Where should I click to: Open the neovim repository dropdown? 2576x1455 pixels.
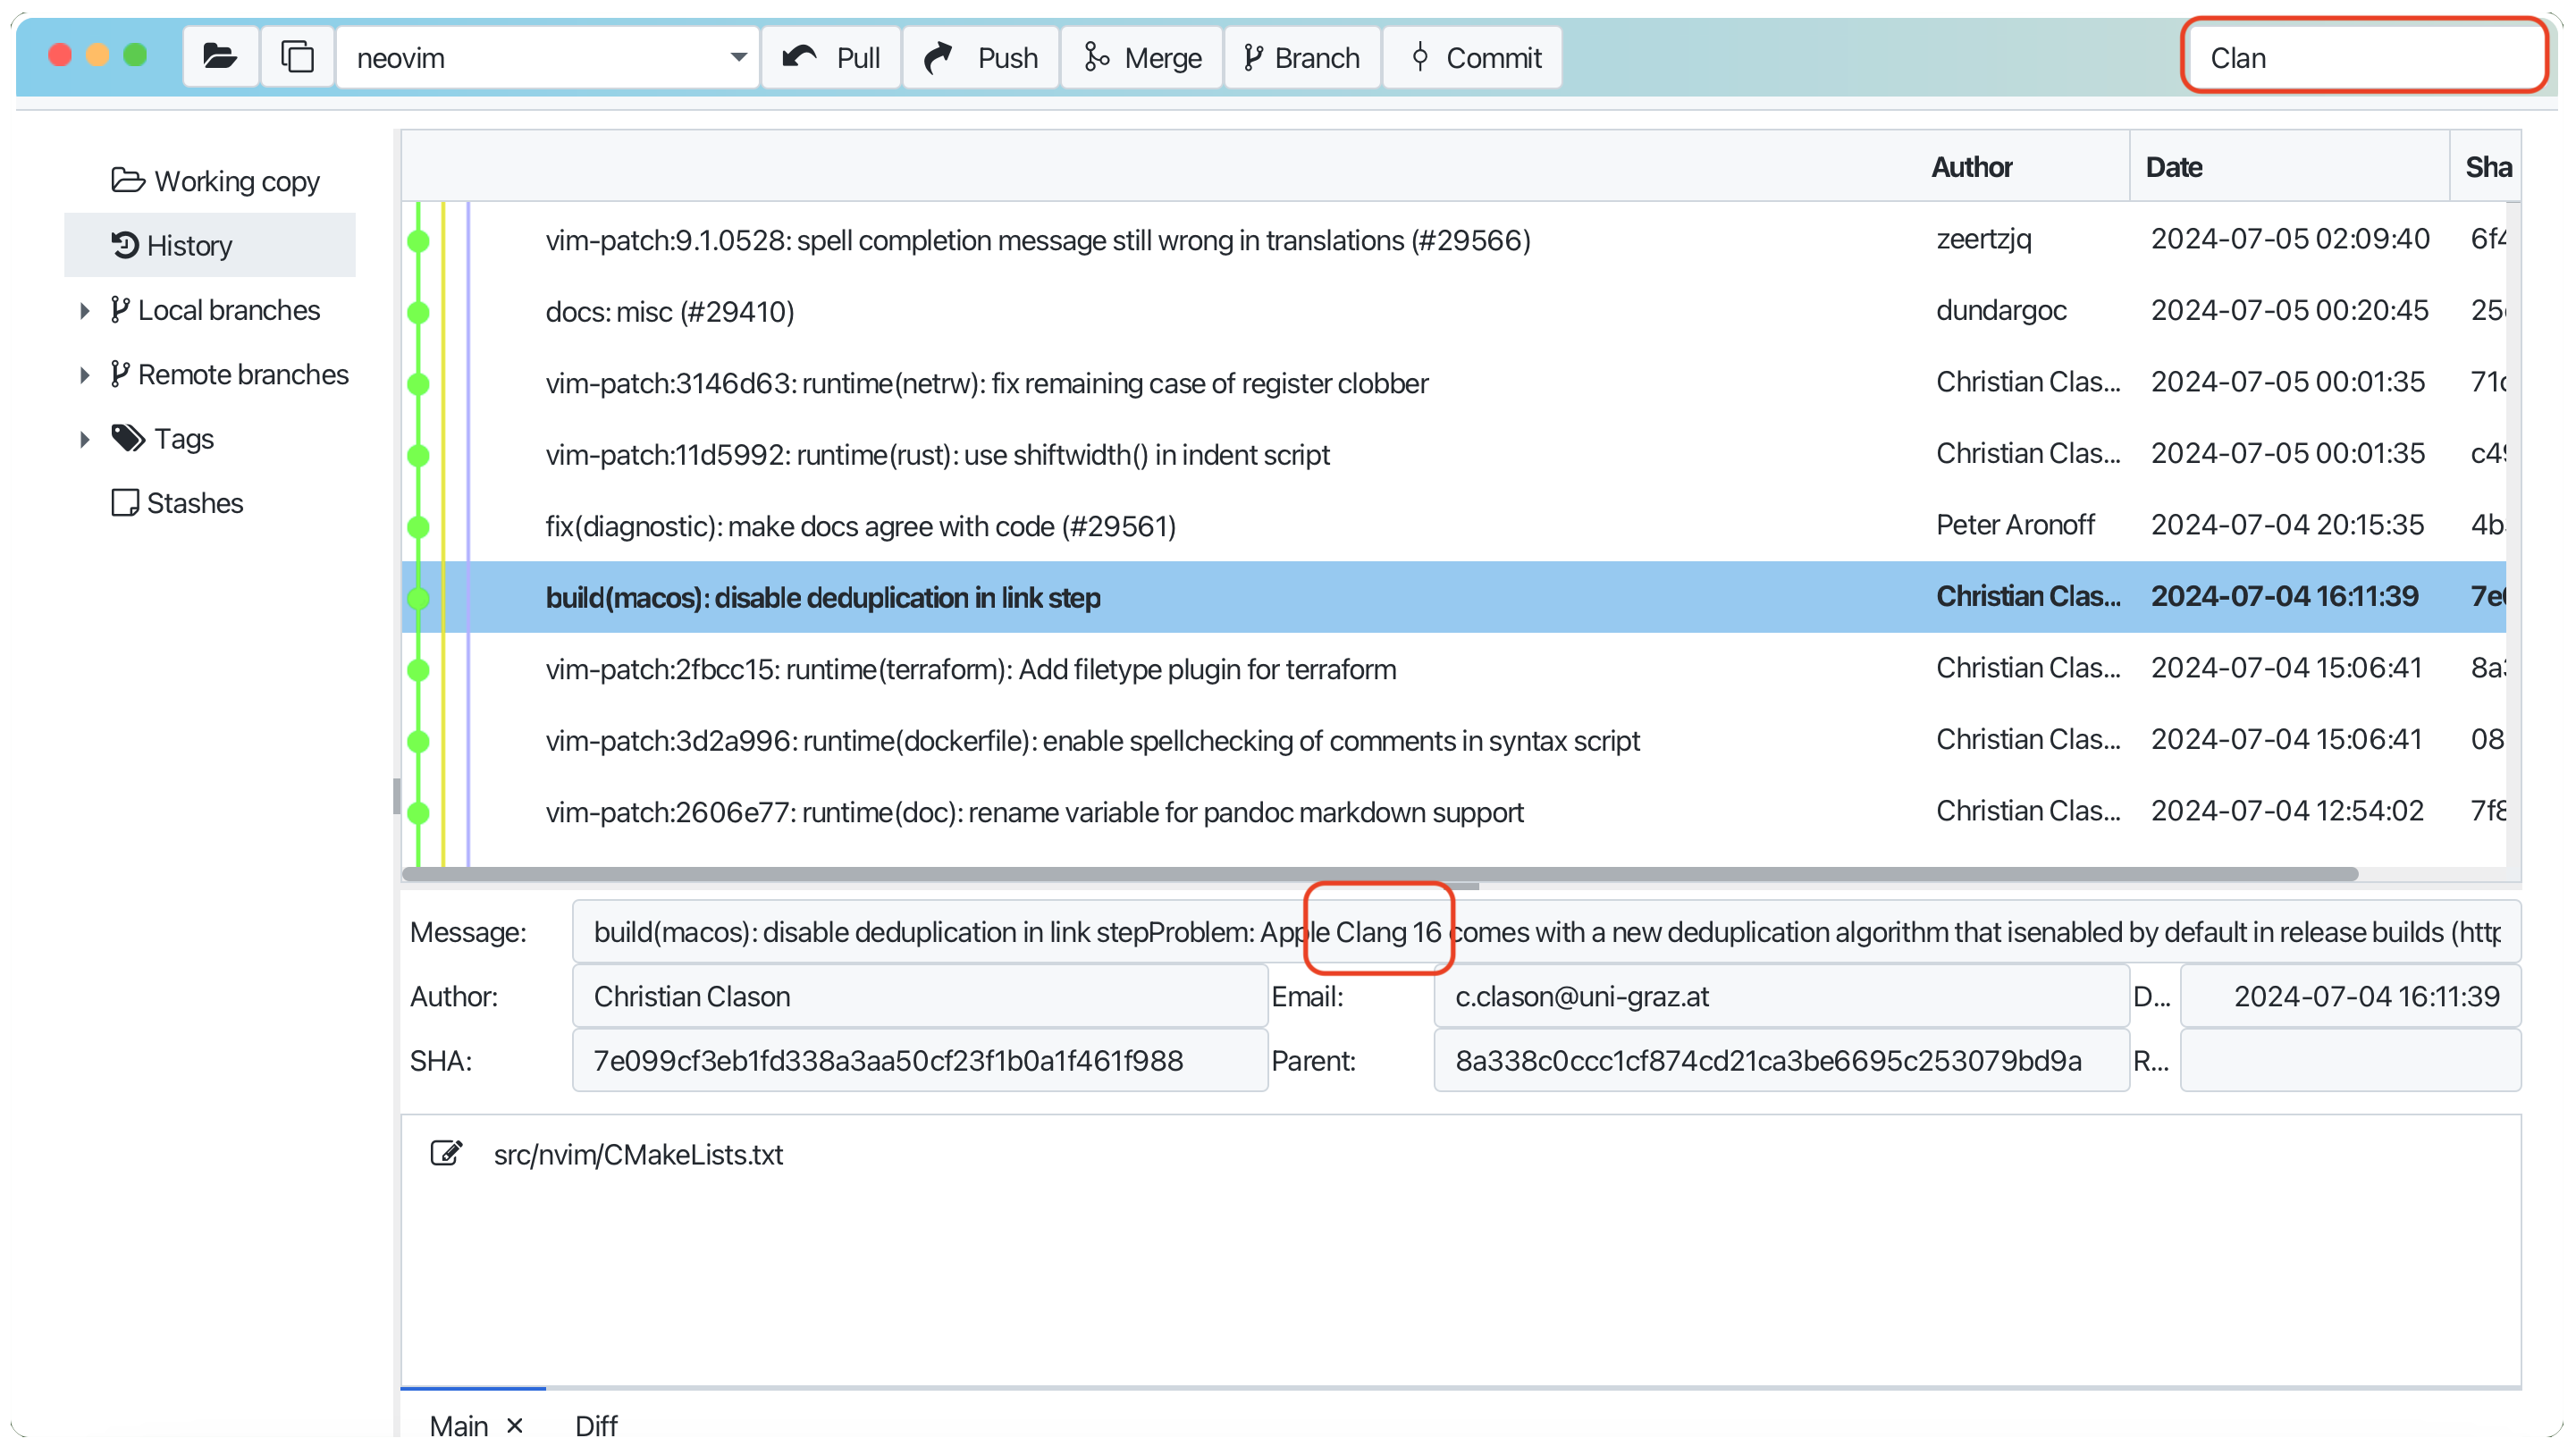pos(738,57)
